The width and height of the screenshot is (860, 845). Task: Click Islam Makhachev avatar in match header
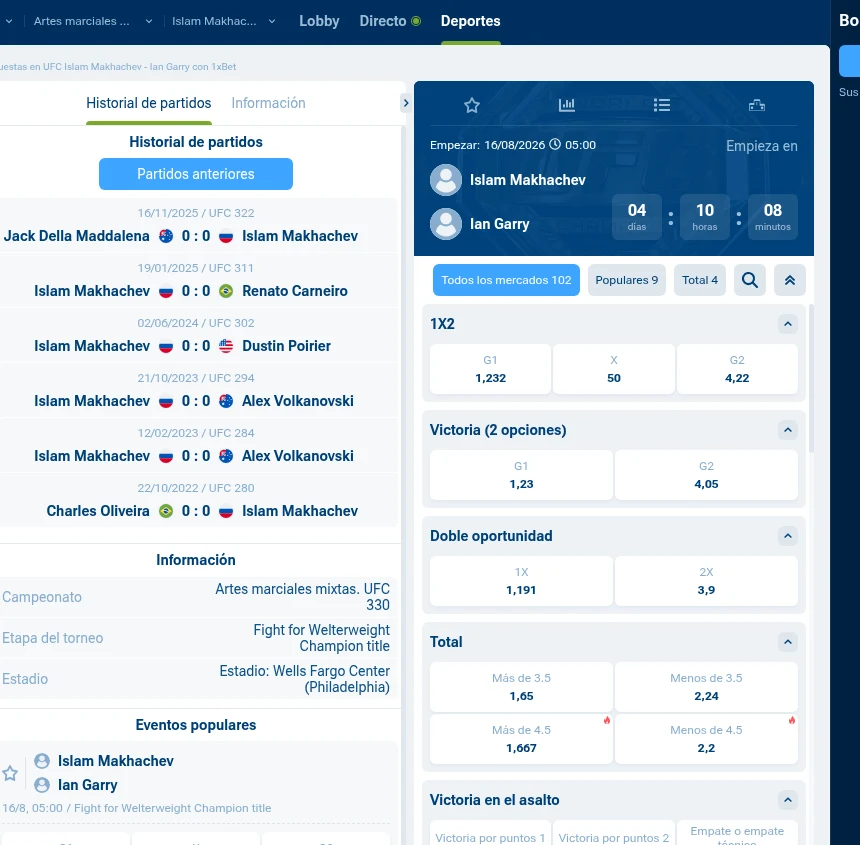point(445,180)
